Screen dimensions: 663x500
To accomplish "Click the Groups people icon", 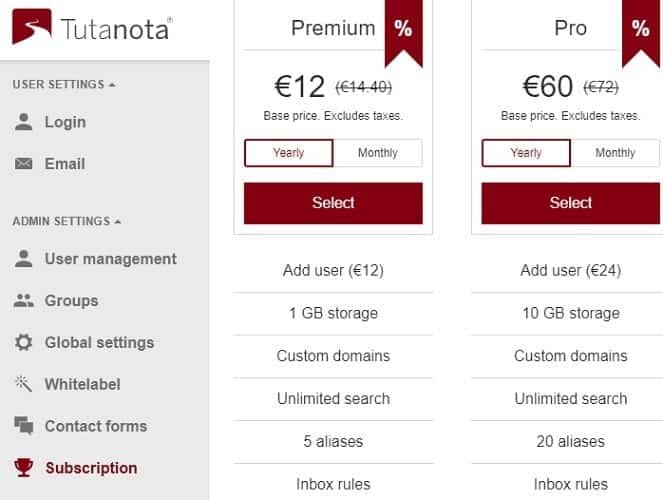I will (24, 301).
